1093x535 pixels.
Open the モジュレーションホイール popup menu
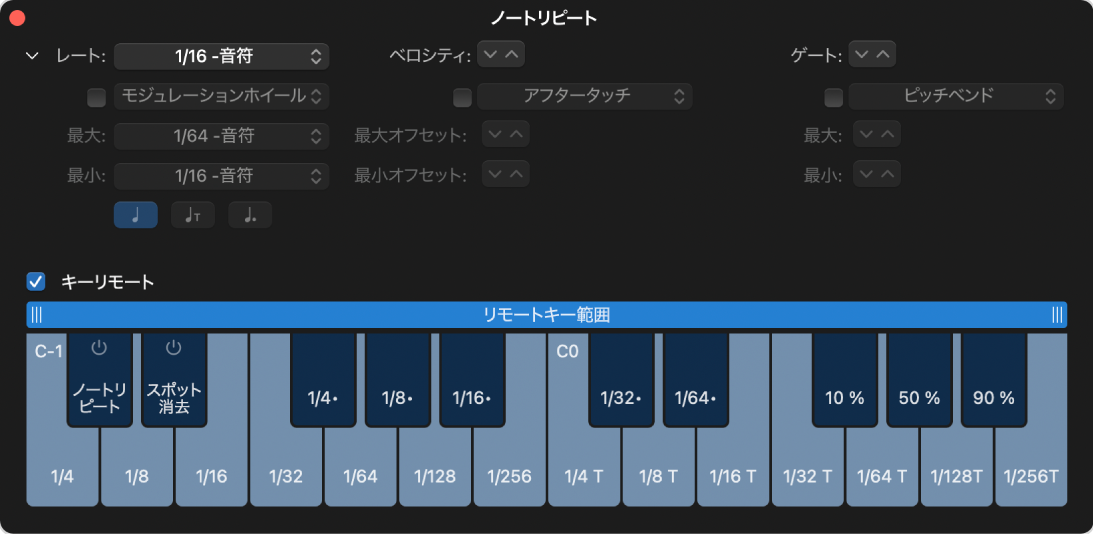click(x=222, y=97)
